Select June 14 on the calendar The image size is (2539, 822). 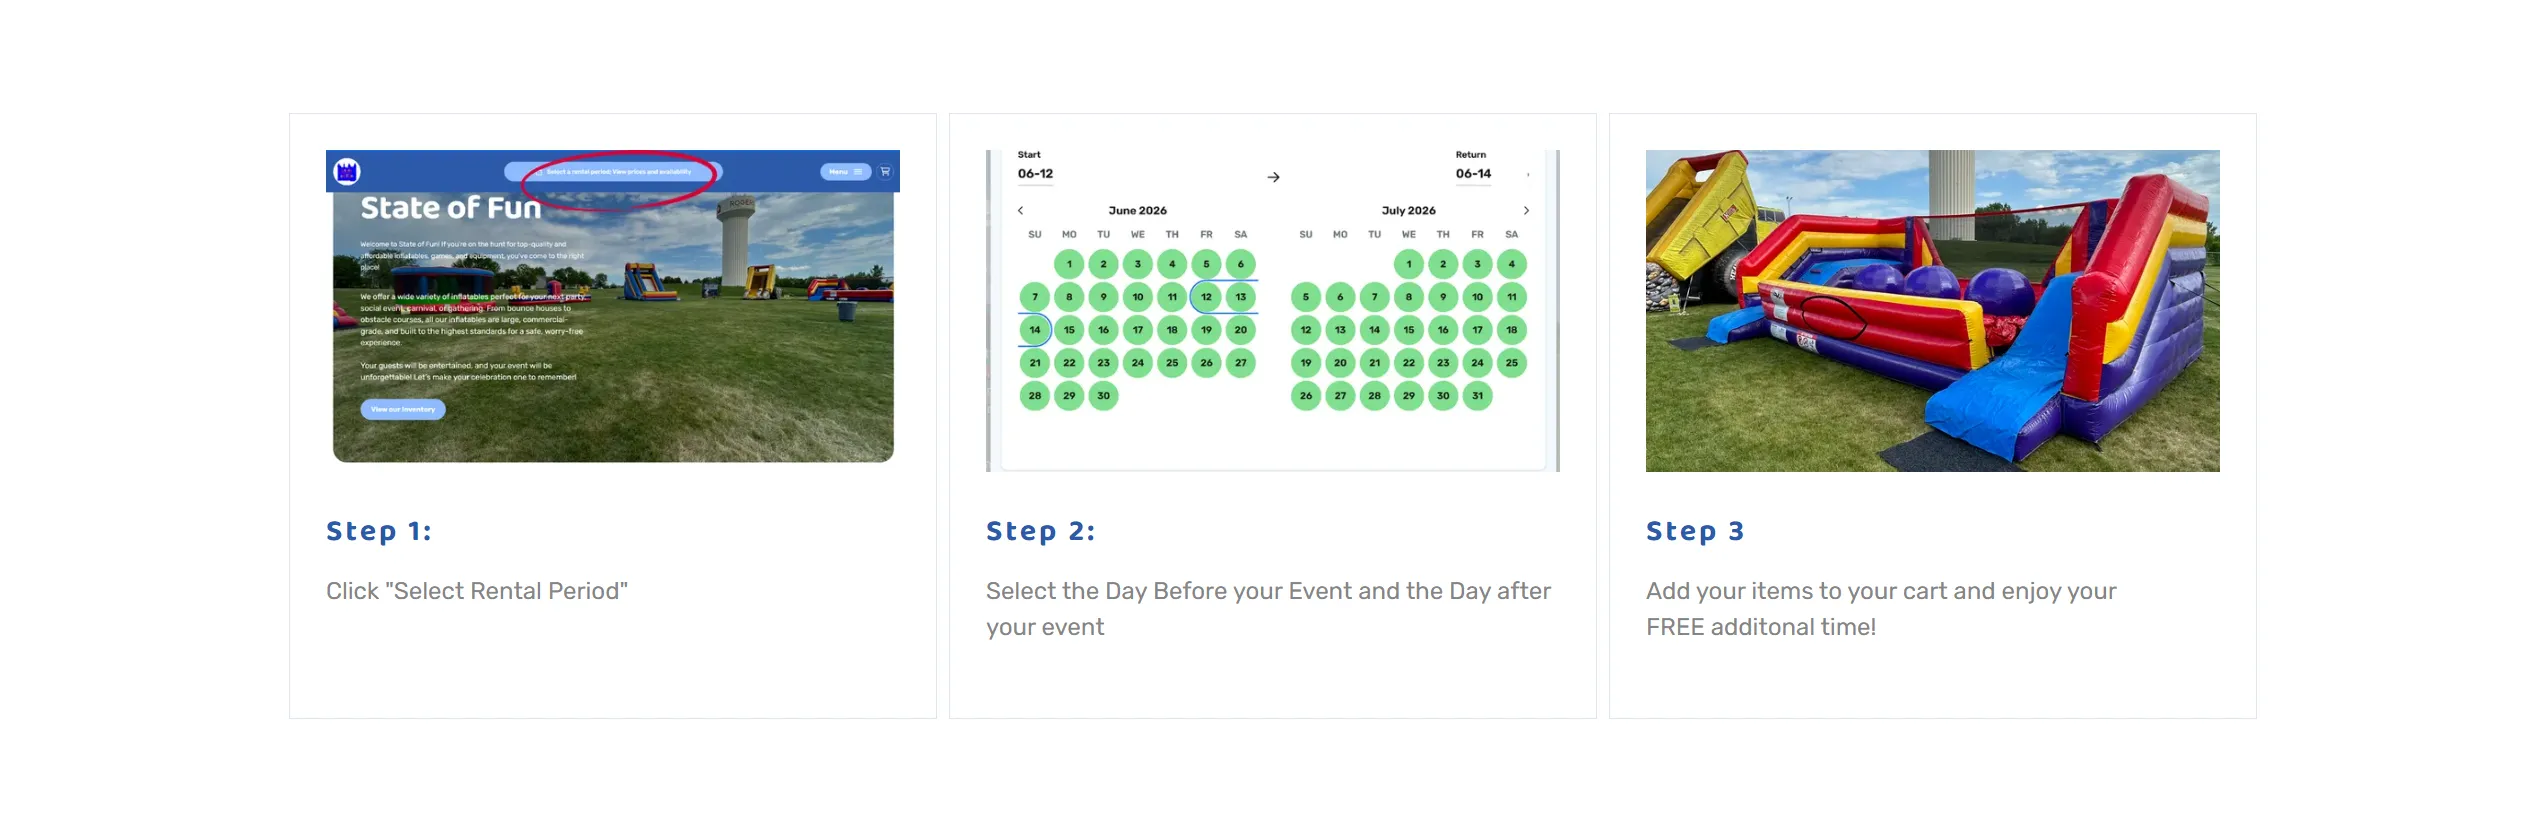(1035, 330)
